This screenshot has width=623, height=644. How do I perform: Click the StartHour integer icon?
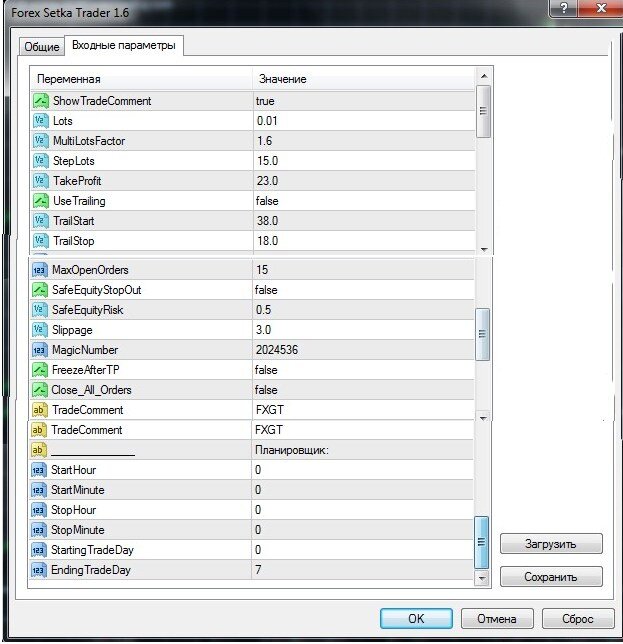[x=39, y=470]
